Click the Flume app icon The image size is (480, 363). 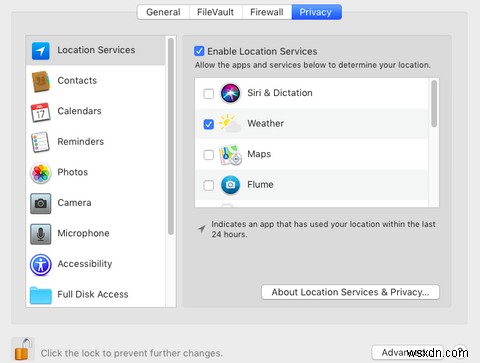click(x=230, y=185)
